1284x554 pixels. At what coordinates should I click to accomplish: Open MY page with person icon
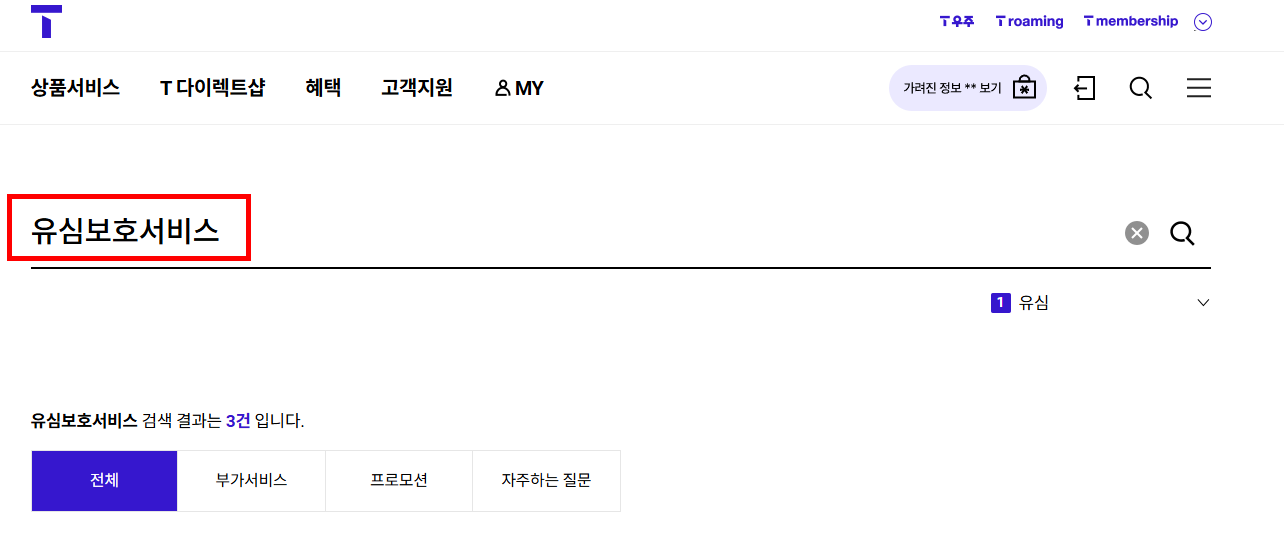[519, 88]
